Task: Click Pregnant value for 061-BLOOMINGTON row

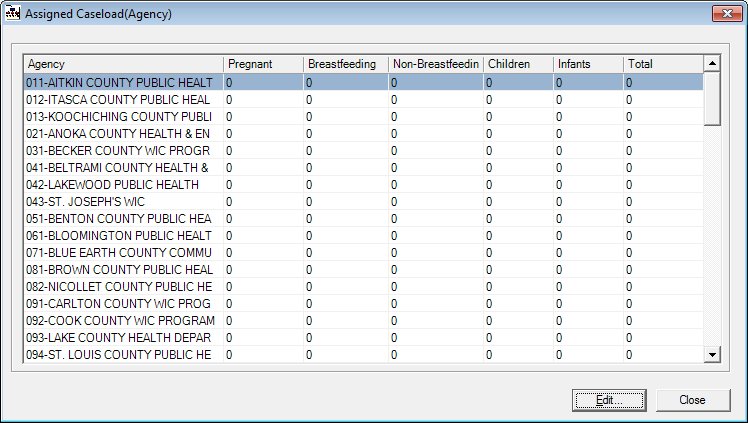Action: coord(229,236)
